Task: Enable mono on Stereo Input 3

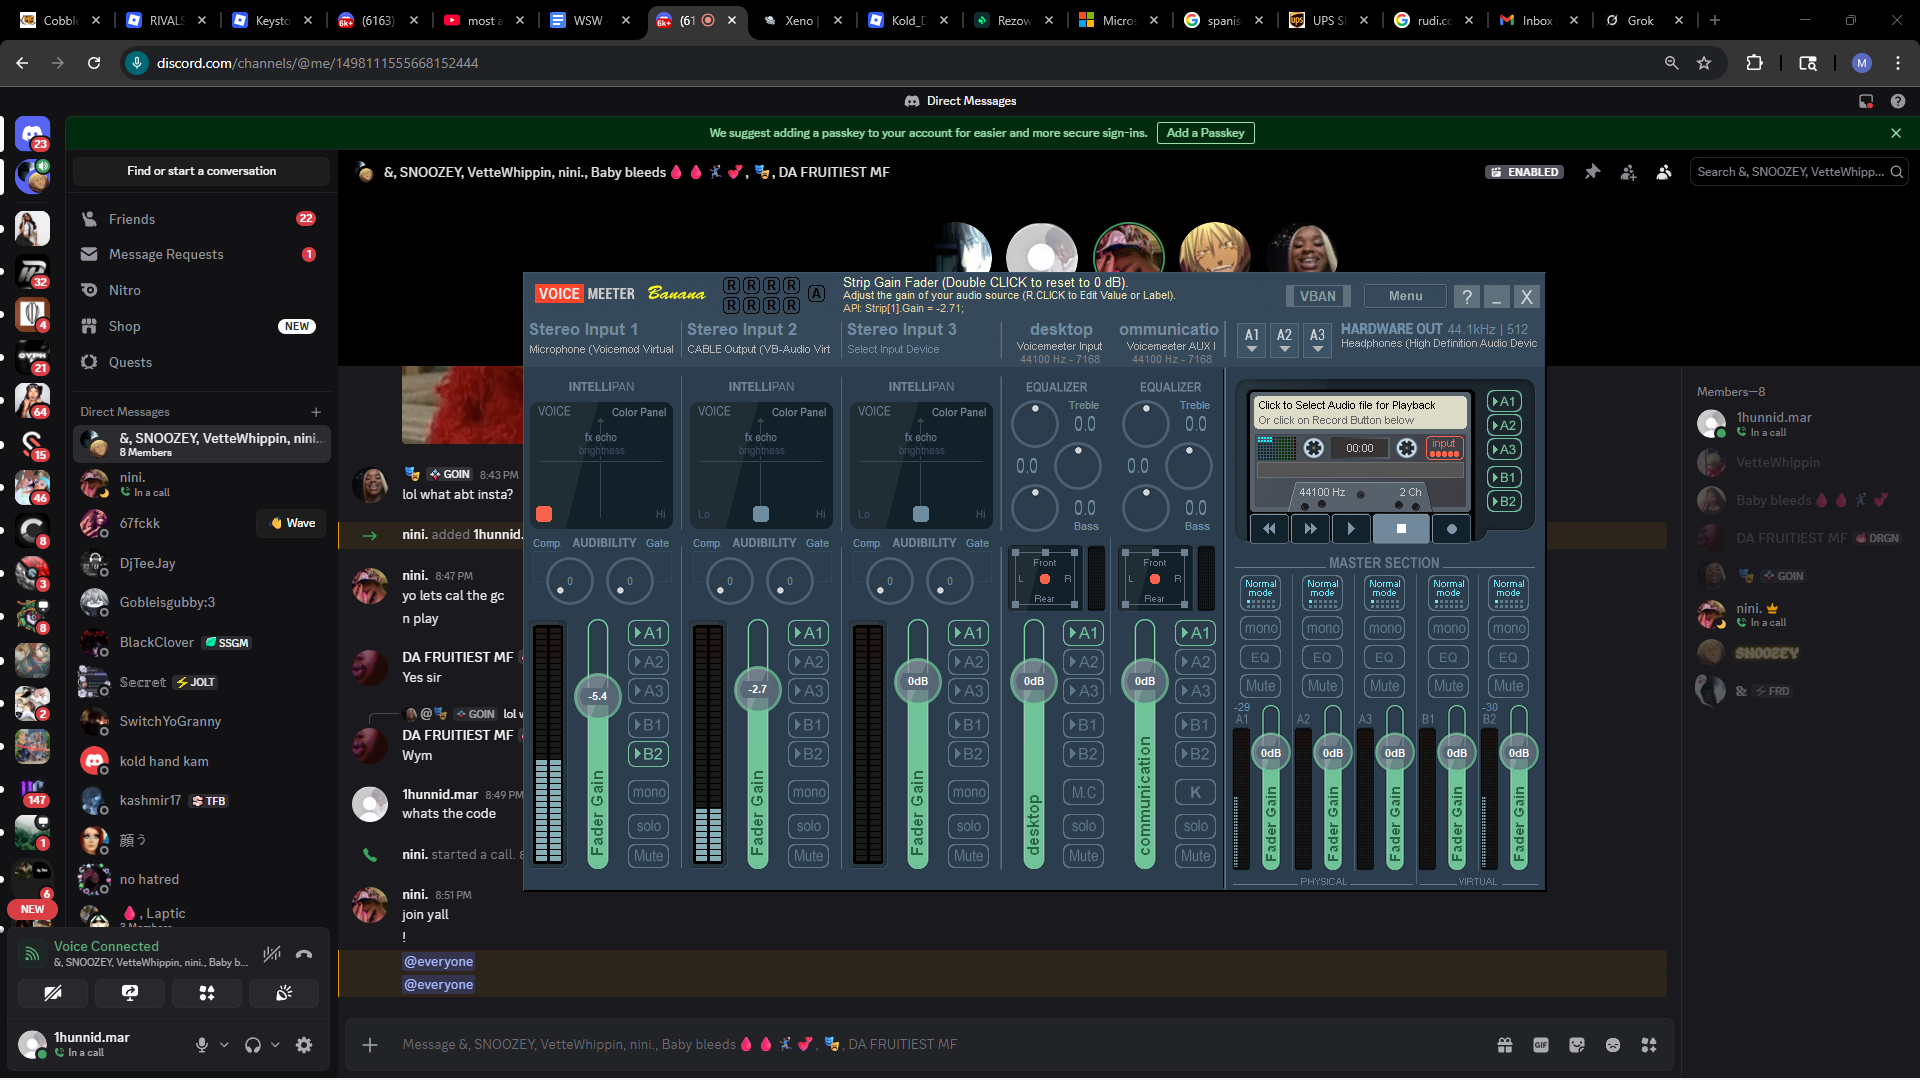Action: tap(968, 792)
